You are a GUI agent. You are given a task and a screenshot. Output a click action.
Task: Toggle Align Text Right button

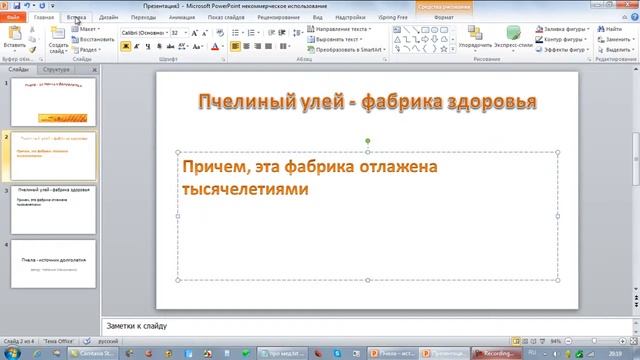(257, 46)
